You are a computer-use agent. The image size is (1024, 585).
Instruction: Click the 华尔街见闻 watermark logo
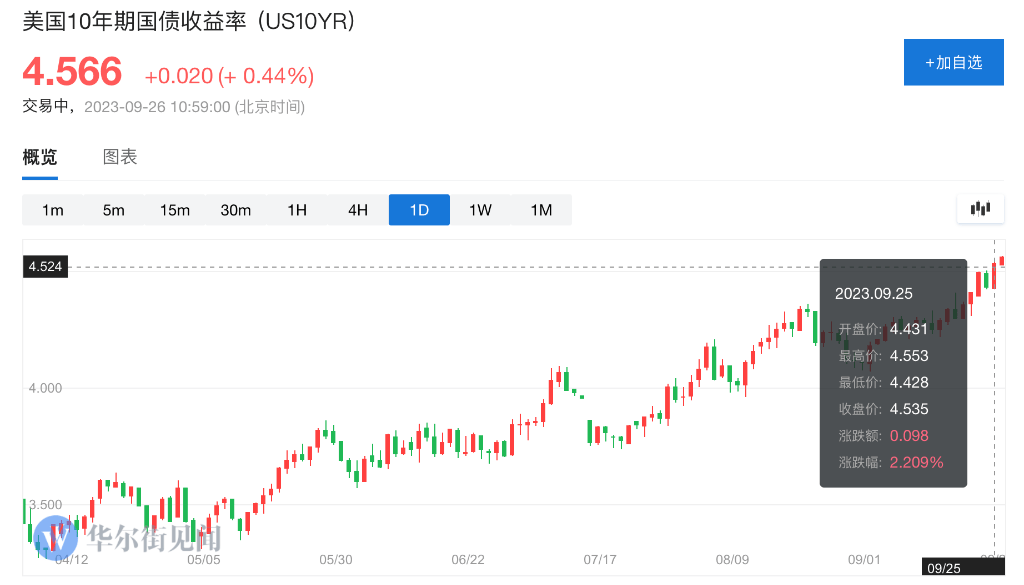tap(128, 540)
